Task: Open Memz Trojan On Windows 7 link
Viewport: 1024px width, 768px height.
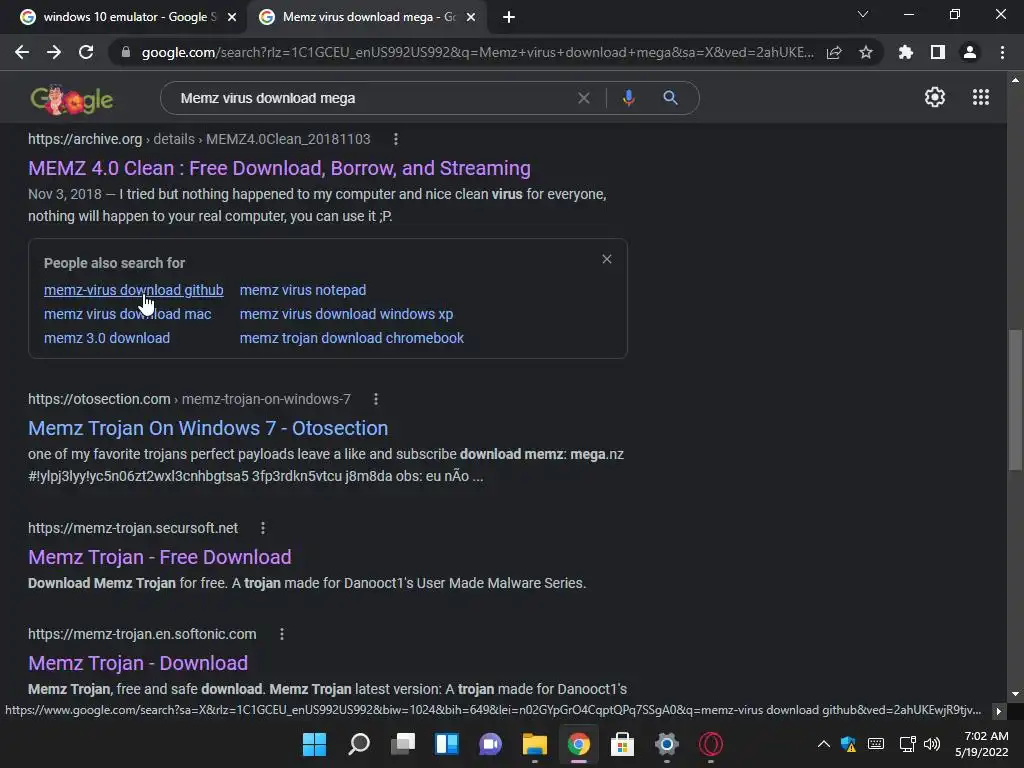Action: 208,428
